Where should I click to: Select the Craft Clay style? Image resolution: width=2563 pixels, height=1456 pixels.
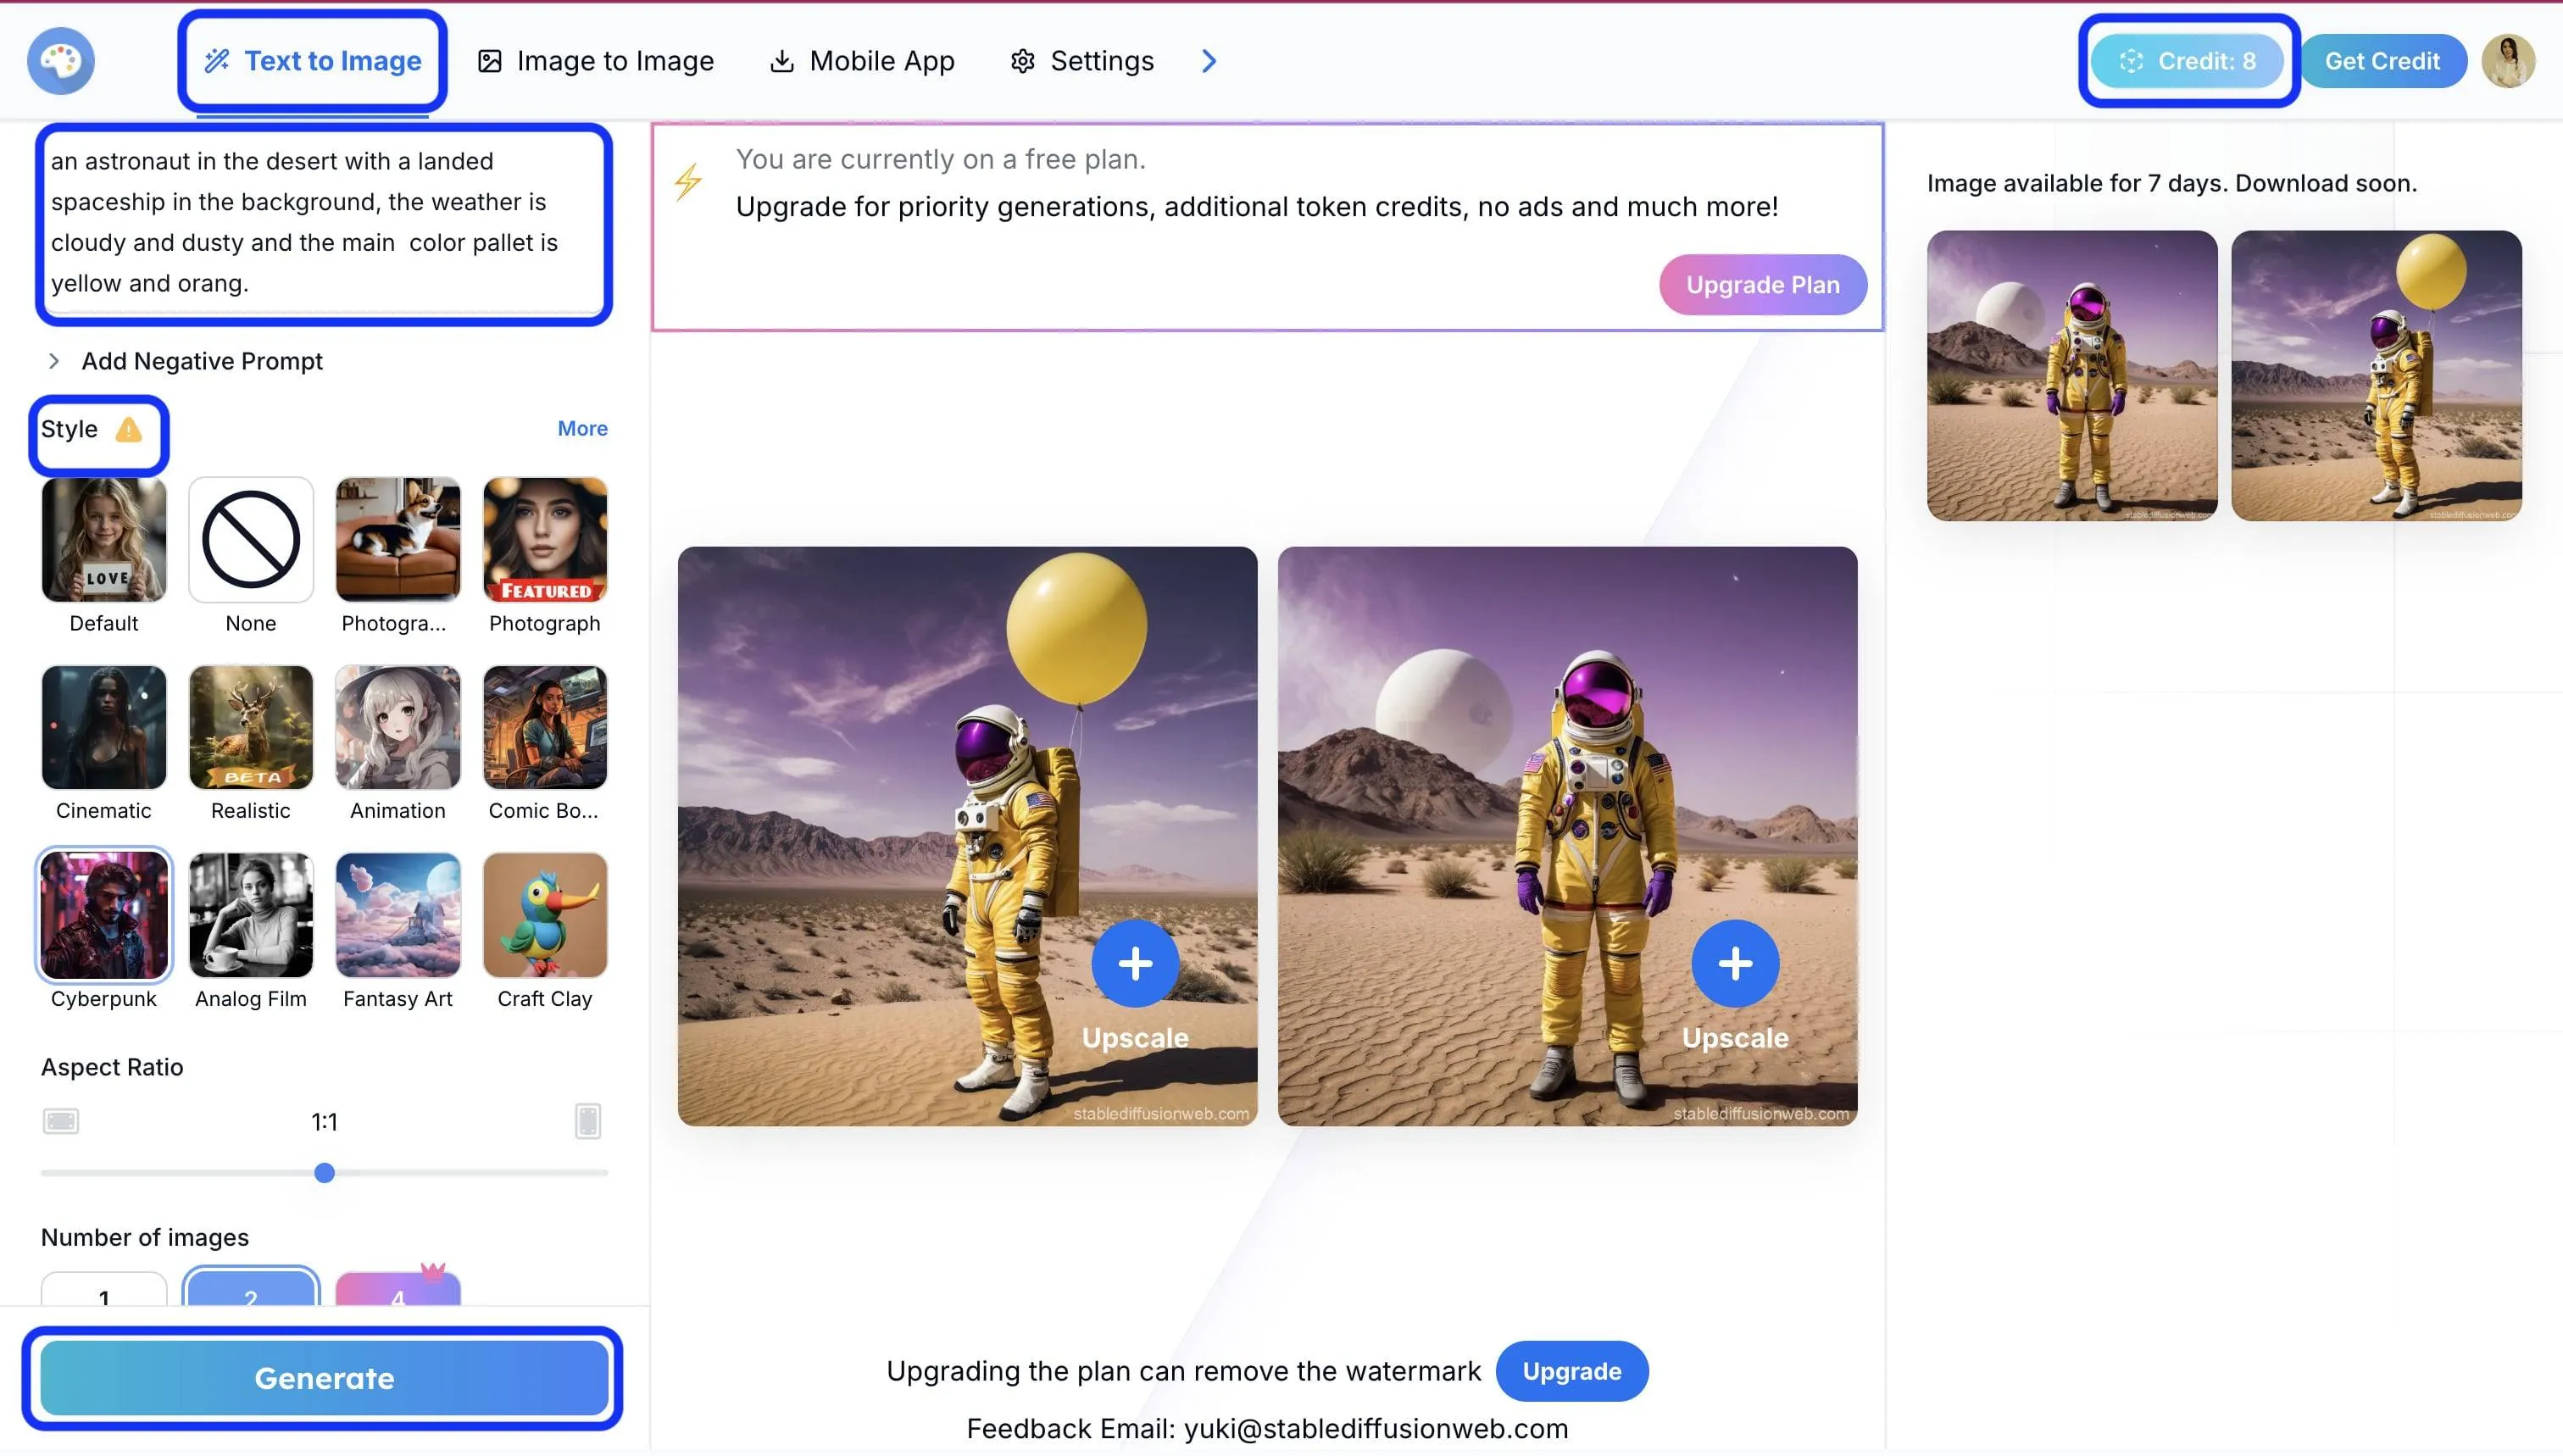(545, 915)
